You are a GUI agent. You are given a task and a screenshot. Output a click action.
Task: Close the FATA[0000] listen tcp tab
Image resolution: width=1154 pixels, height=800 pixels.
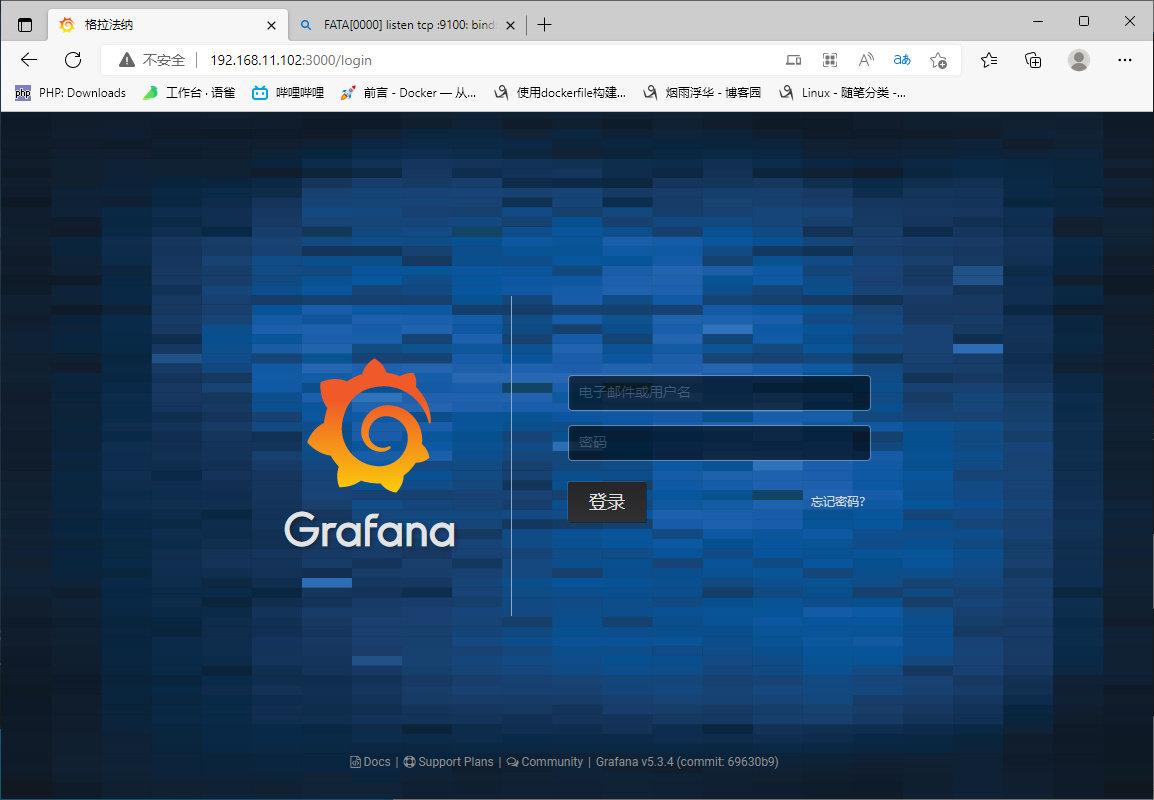click(x=511, y=25)
